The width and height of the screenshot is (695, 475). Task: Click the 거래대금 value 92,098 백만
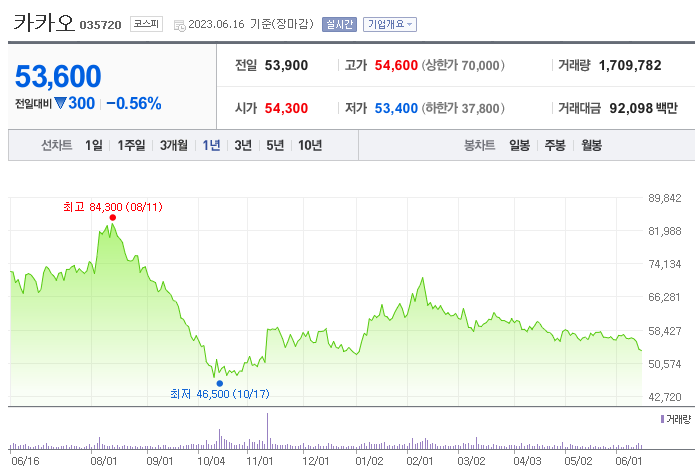(643, 109)
